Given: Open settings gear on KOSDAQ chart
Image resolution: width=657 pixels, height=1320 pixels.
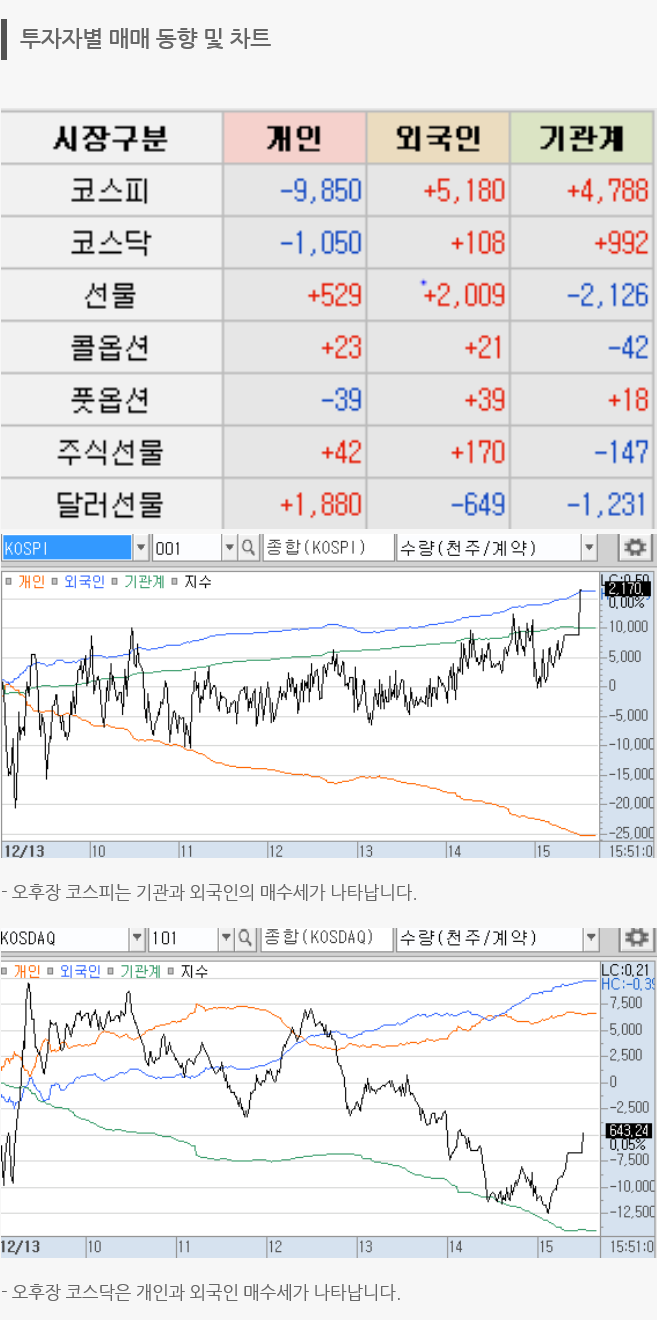Looking at the screenshot, I should 636,938.
